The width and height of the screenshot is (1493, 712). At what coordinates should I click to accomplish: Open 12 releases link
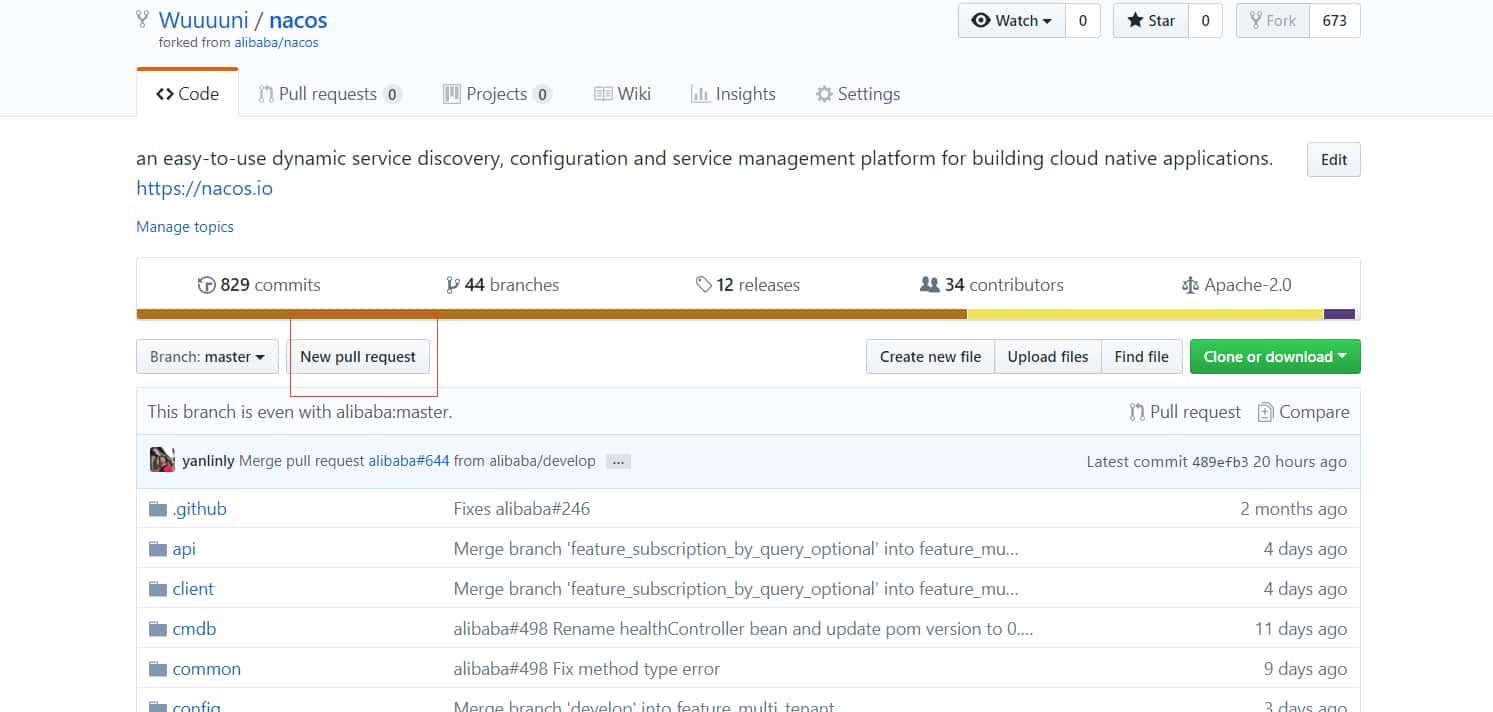click(748, 285)
